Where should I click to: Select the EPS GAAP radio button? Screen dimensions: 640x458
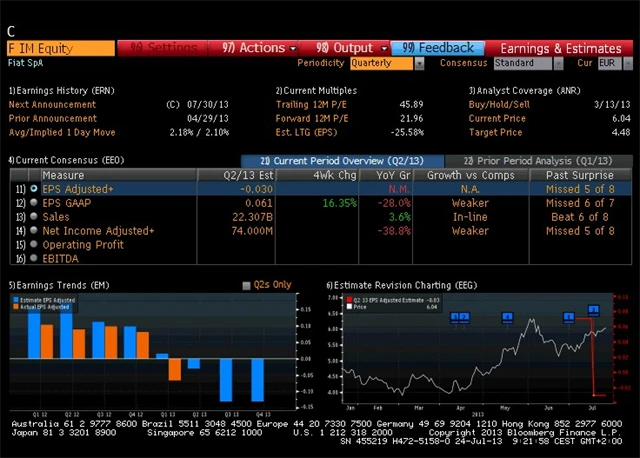pos(34,202)
